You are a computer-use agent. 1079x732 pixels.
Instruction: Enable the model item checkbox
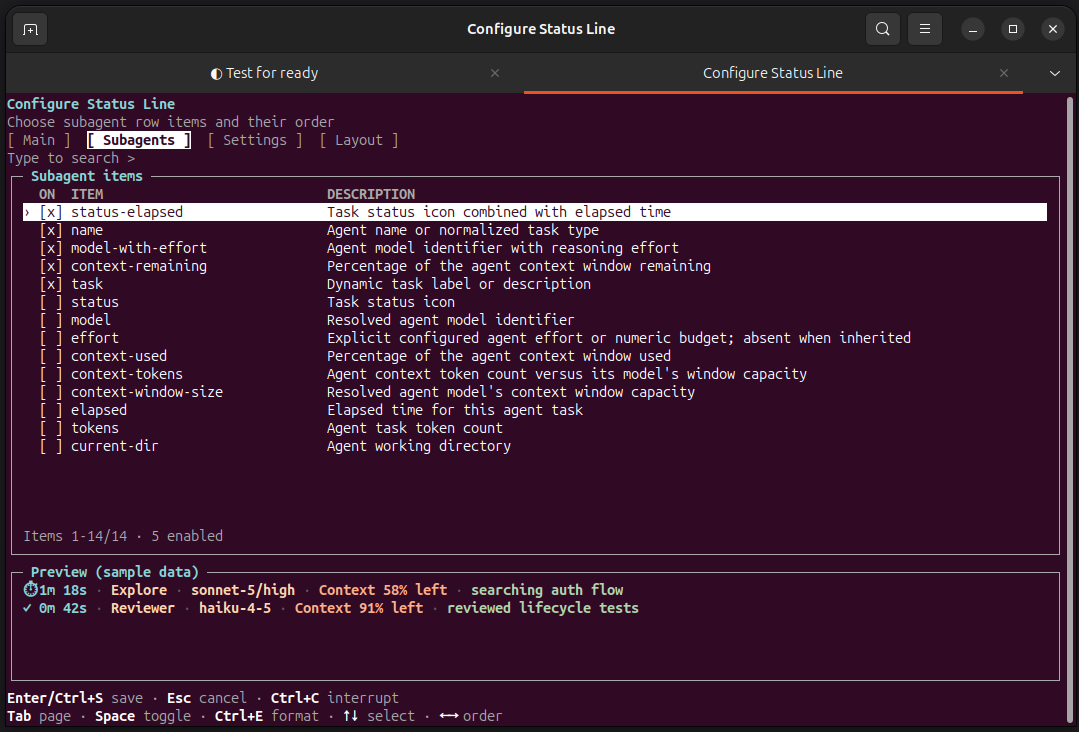(50, 320)
